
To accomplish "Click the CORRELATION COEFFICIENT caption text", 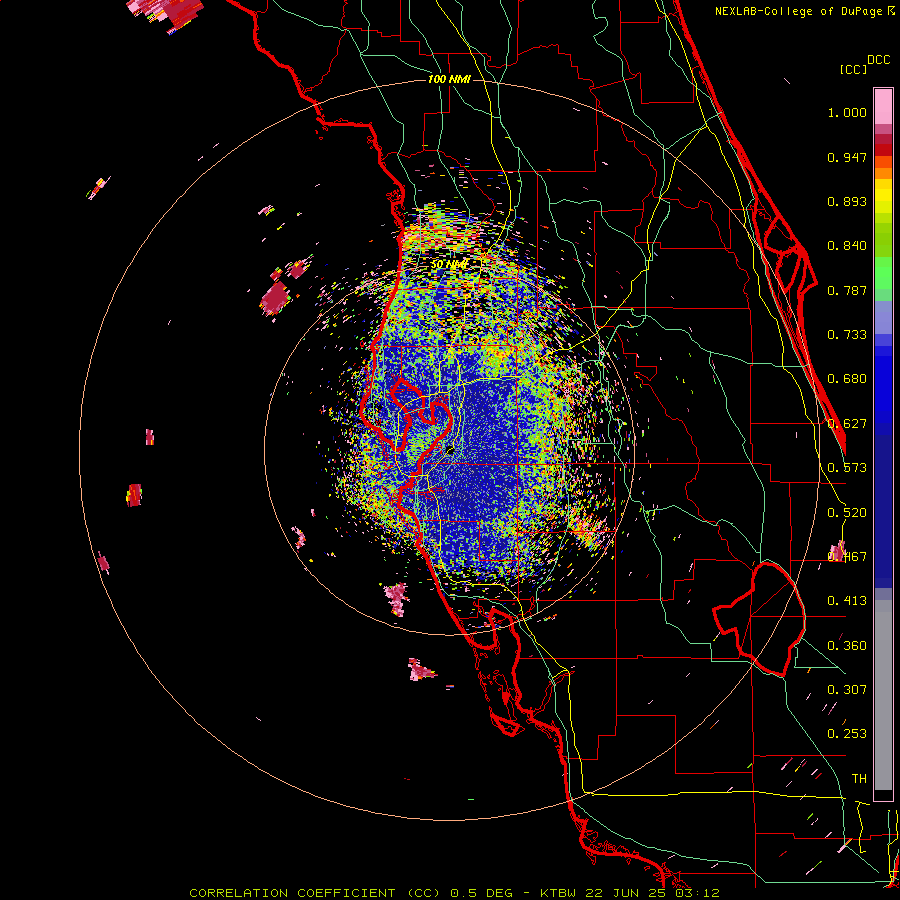I will 292,893.
